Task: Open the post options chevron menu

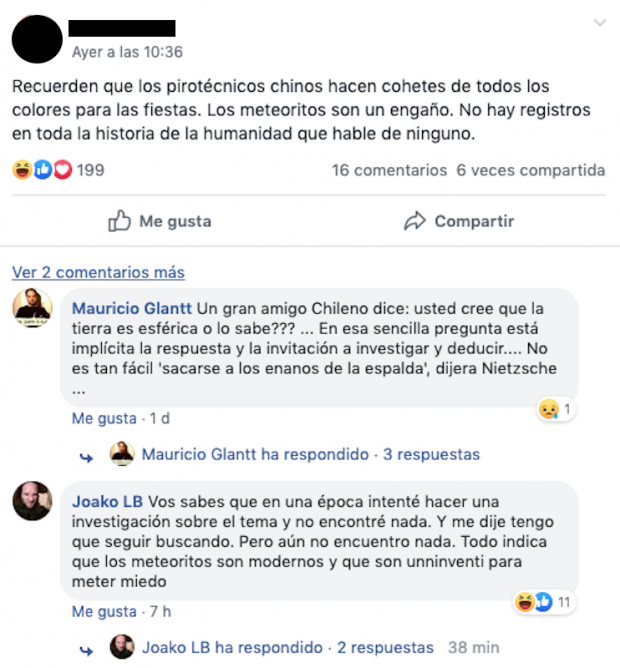Action: tap(600, 23)
